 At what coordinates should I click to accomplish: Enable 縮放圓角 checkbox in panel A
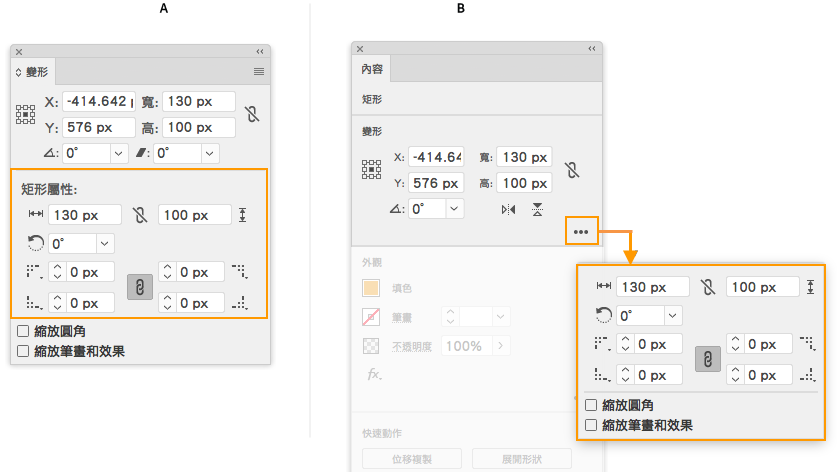pos(24,333)
